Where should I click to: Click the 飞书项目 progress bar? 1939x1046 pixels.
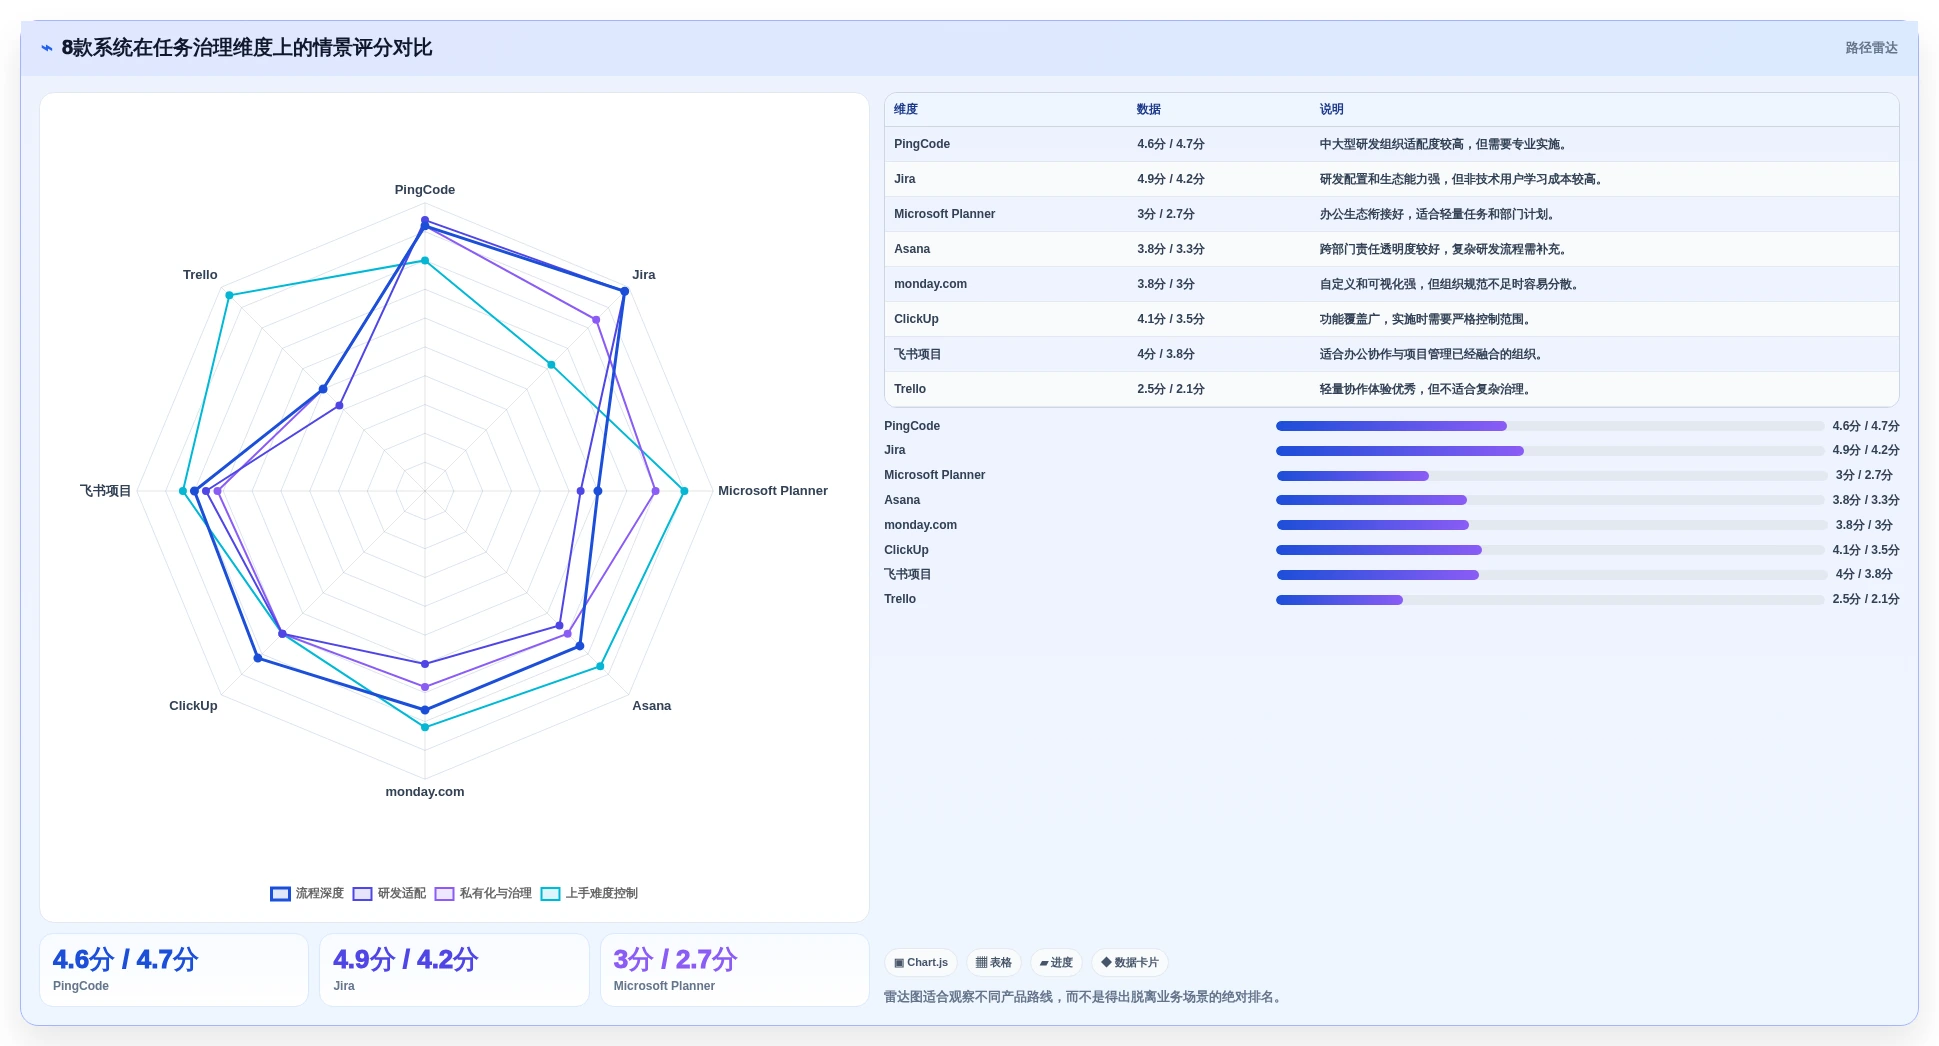click(1551, 575)
